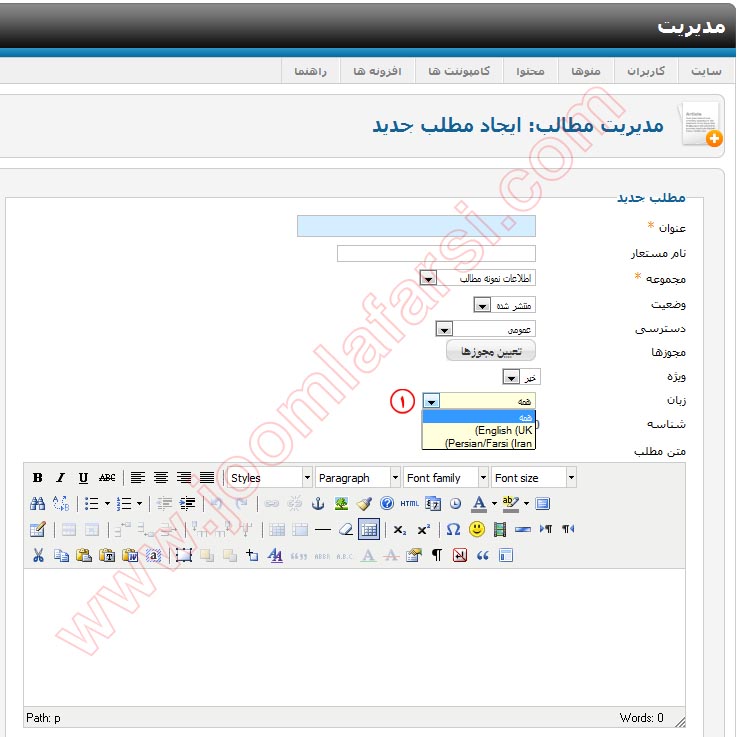Open the دسترسی access dropdown
This screenshot has height=737, width=738.
coord(486,328)
